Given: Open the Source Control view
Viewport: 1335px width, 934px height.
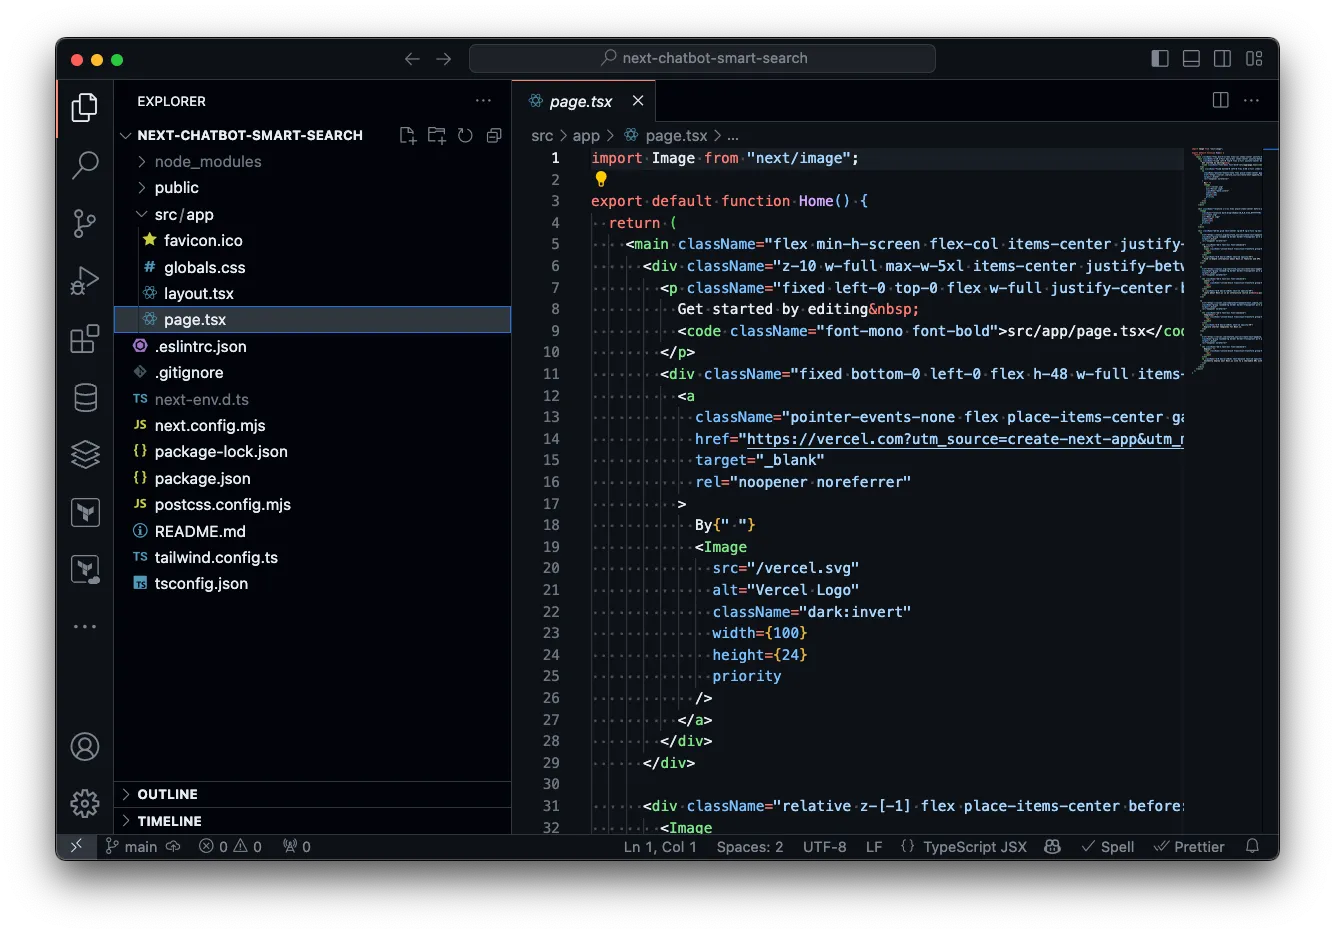Looking at the screenshot, I should click(85, 223).
